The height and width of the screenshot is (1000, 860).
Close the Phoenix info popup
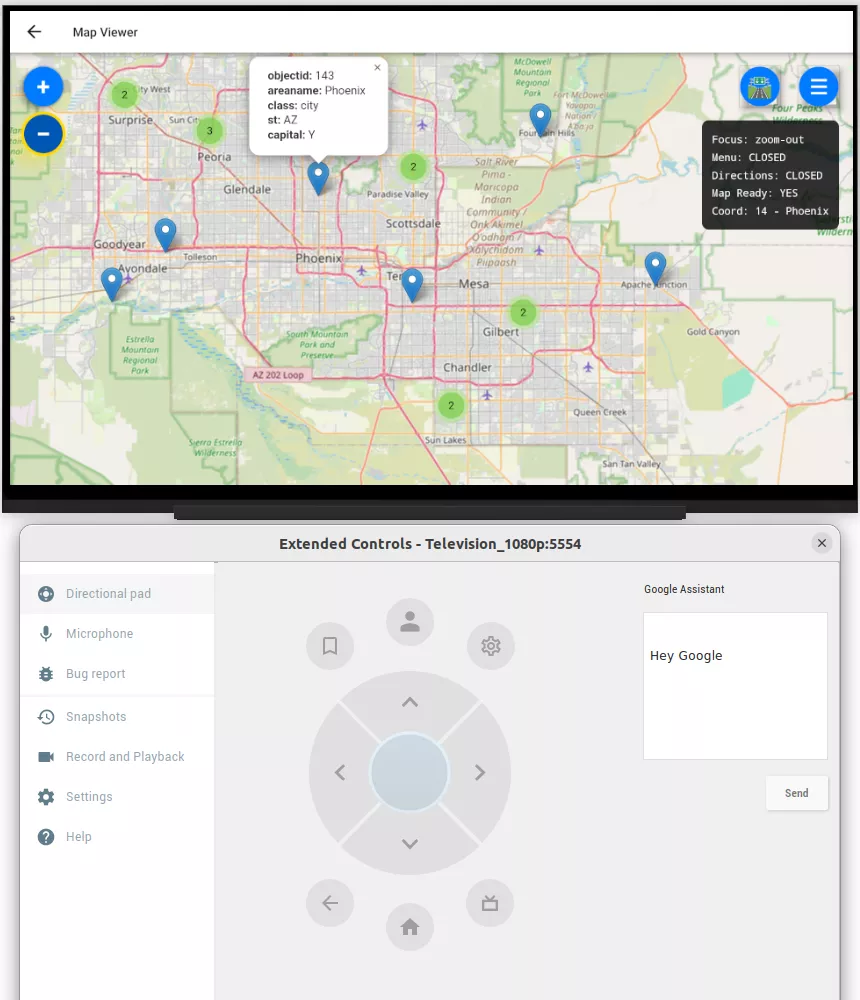377,68
